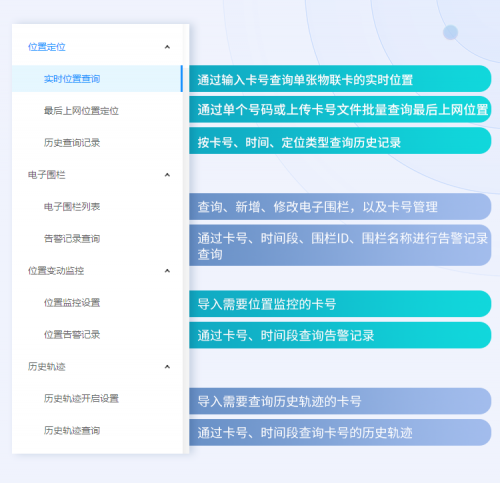The width and height of the screenshot is (500, 483).
Task: Open 实时位置查询 menu item
Action: [x=97, y=79]
